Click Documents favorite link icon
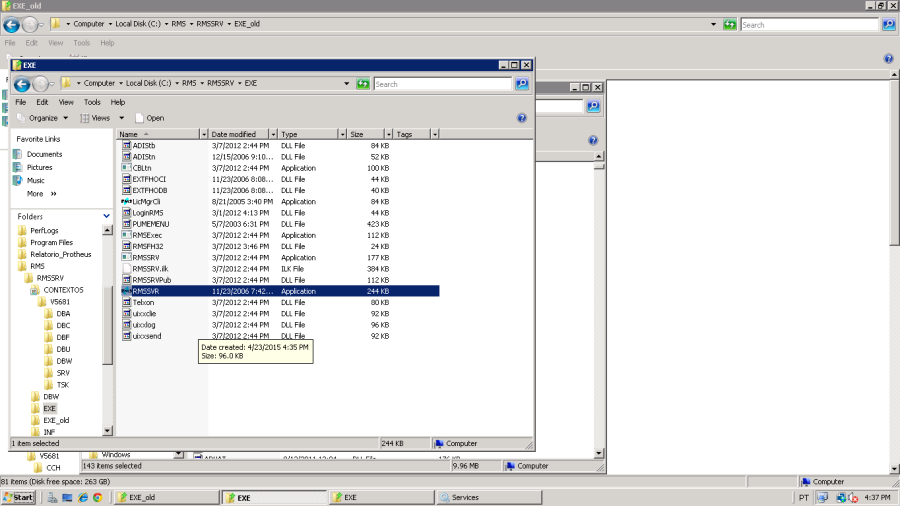This screenshot has width=900, height=506. 18,154
